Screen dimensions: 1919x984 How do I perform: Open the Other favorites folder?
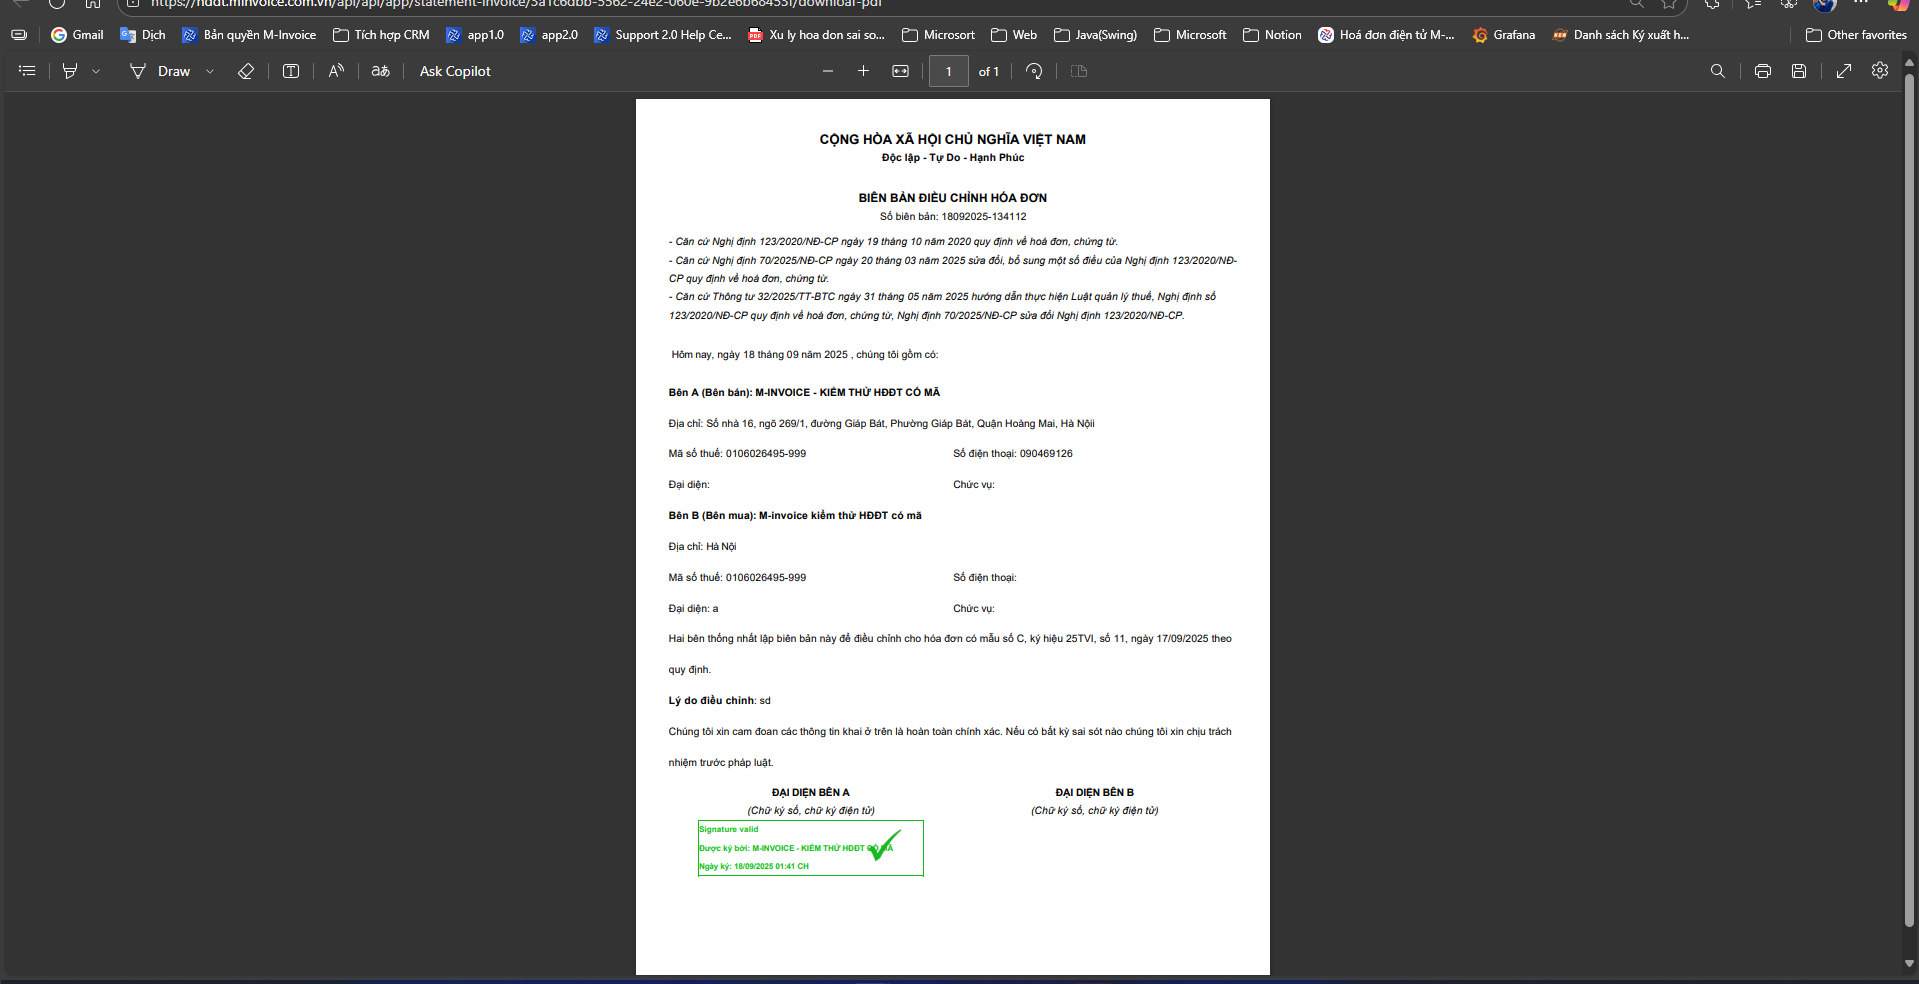click(x=1856, y=35)
